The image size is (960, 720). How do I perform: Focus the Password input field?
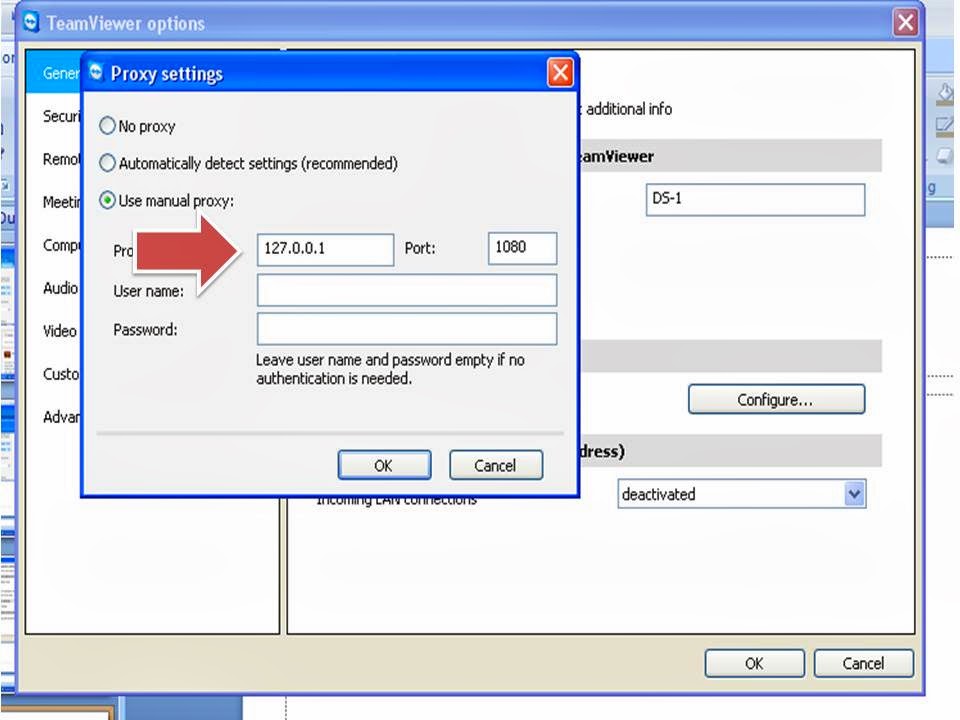(407, 329)
